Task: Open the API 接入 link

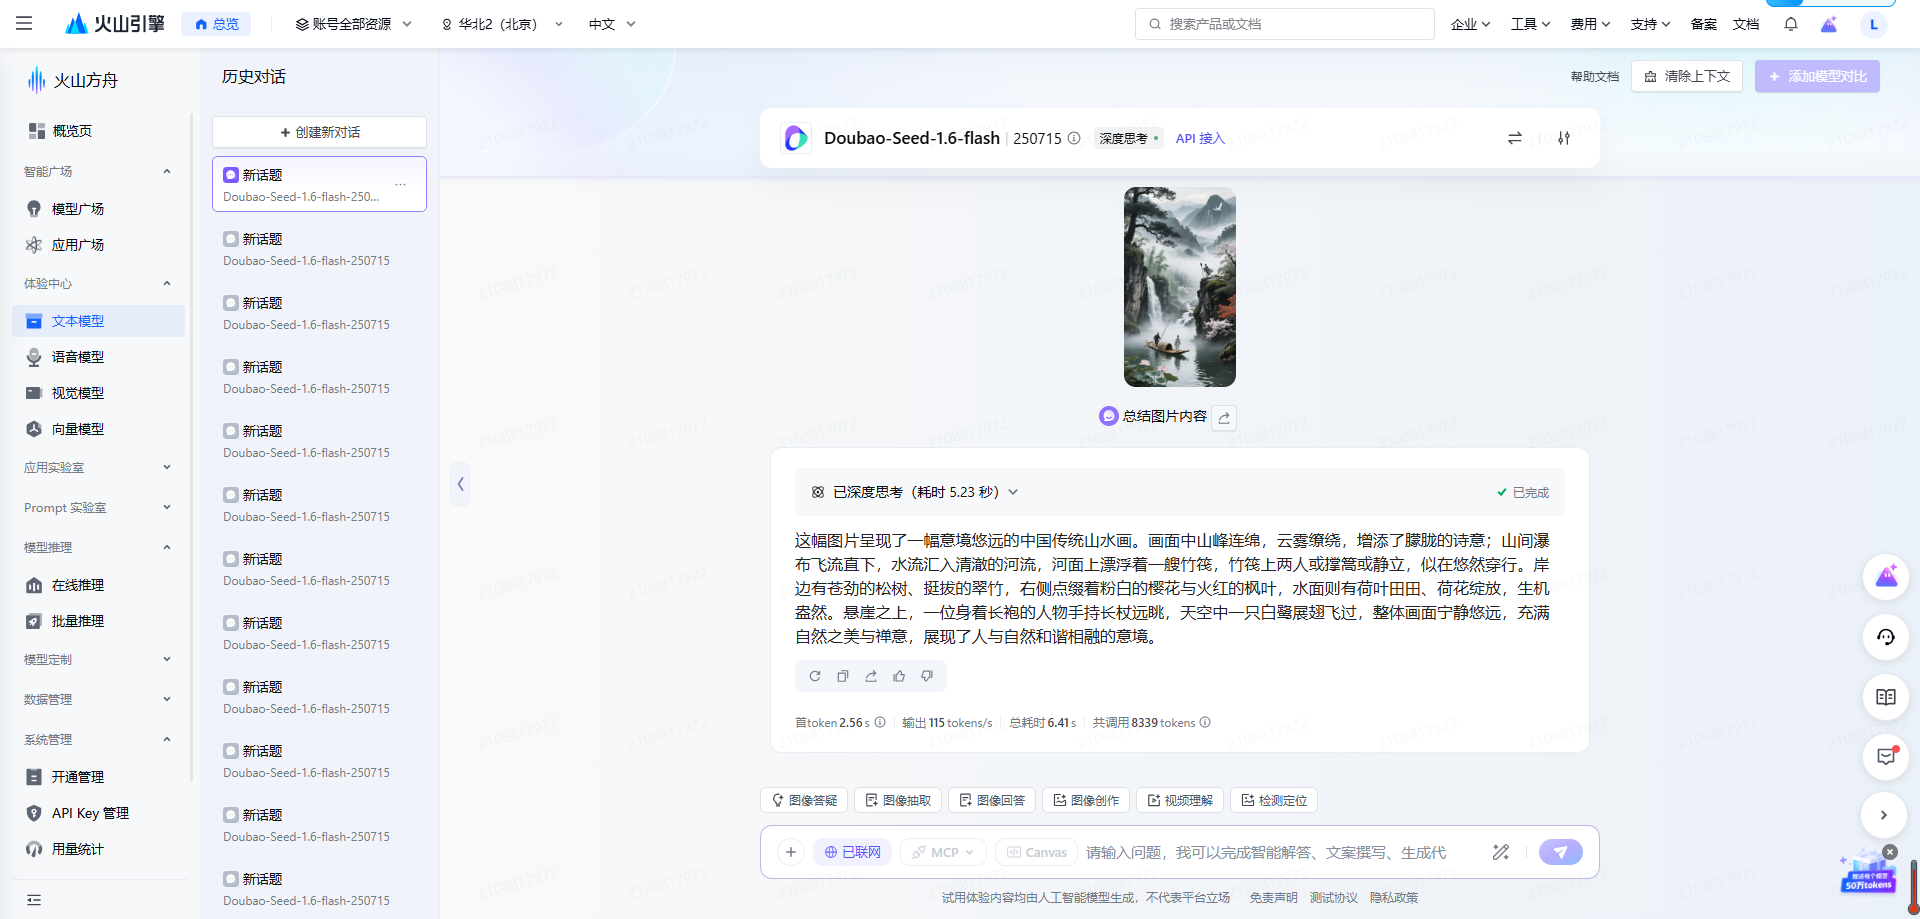Action: pyautogui.click(x=1200, y=138)
